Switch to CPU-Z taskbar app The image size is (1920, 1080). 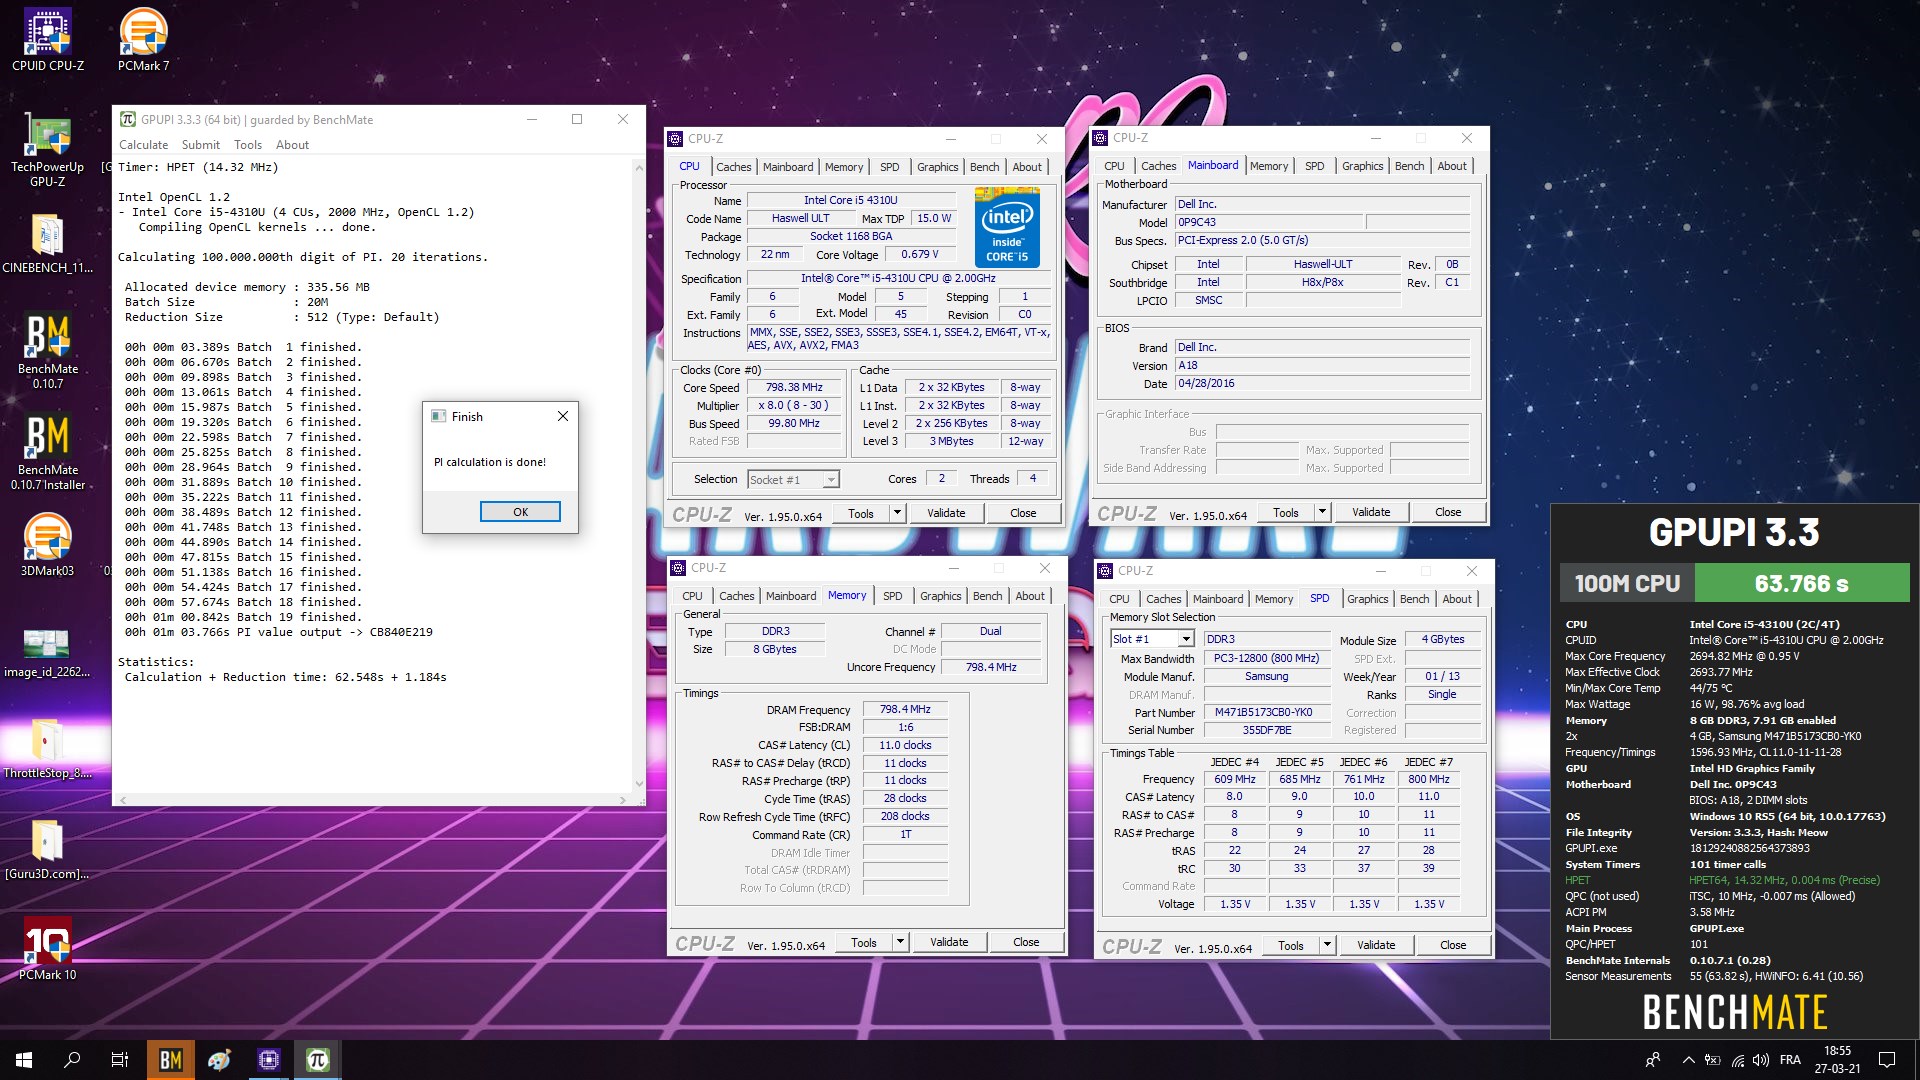click(269, 1060)
